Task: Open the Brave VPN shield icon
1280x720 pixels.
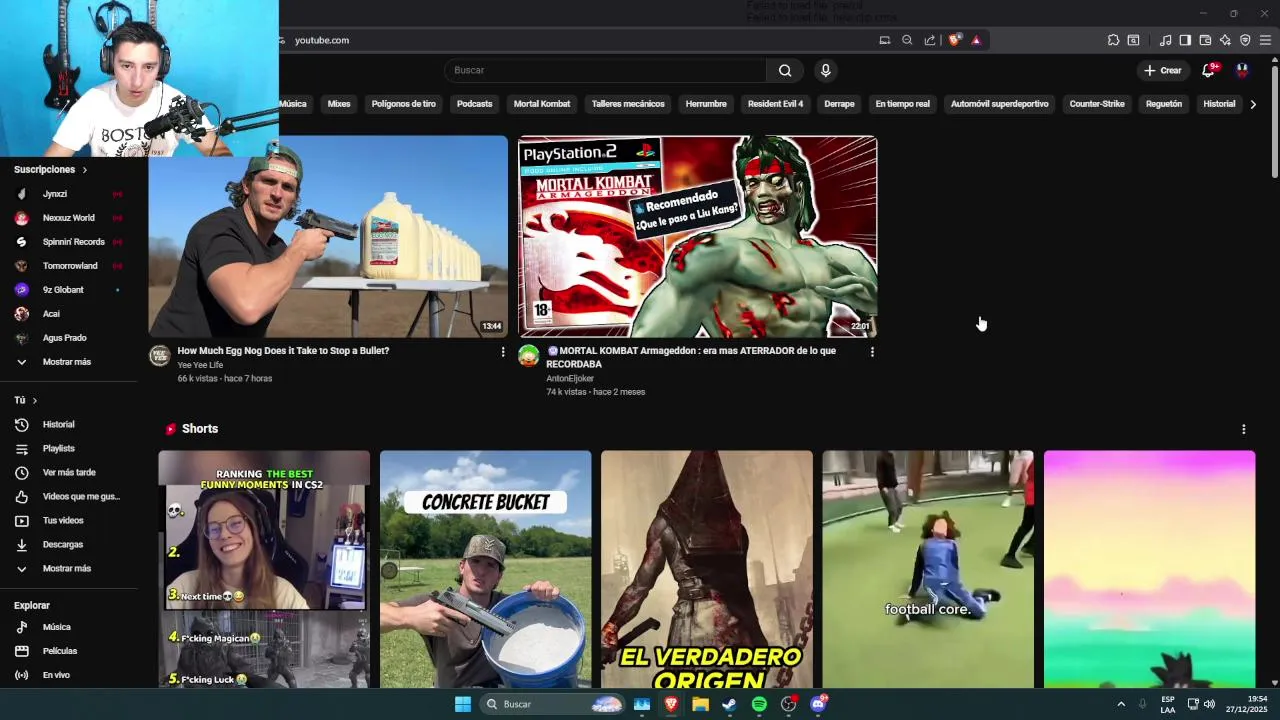Action: 1245,40
